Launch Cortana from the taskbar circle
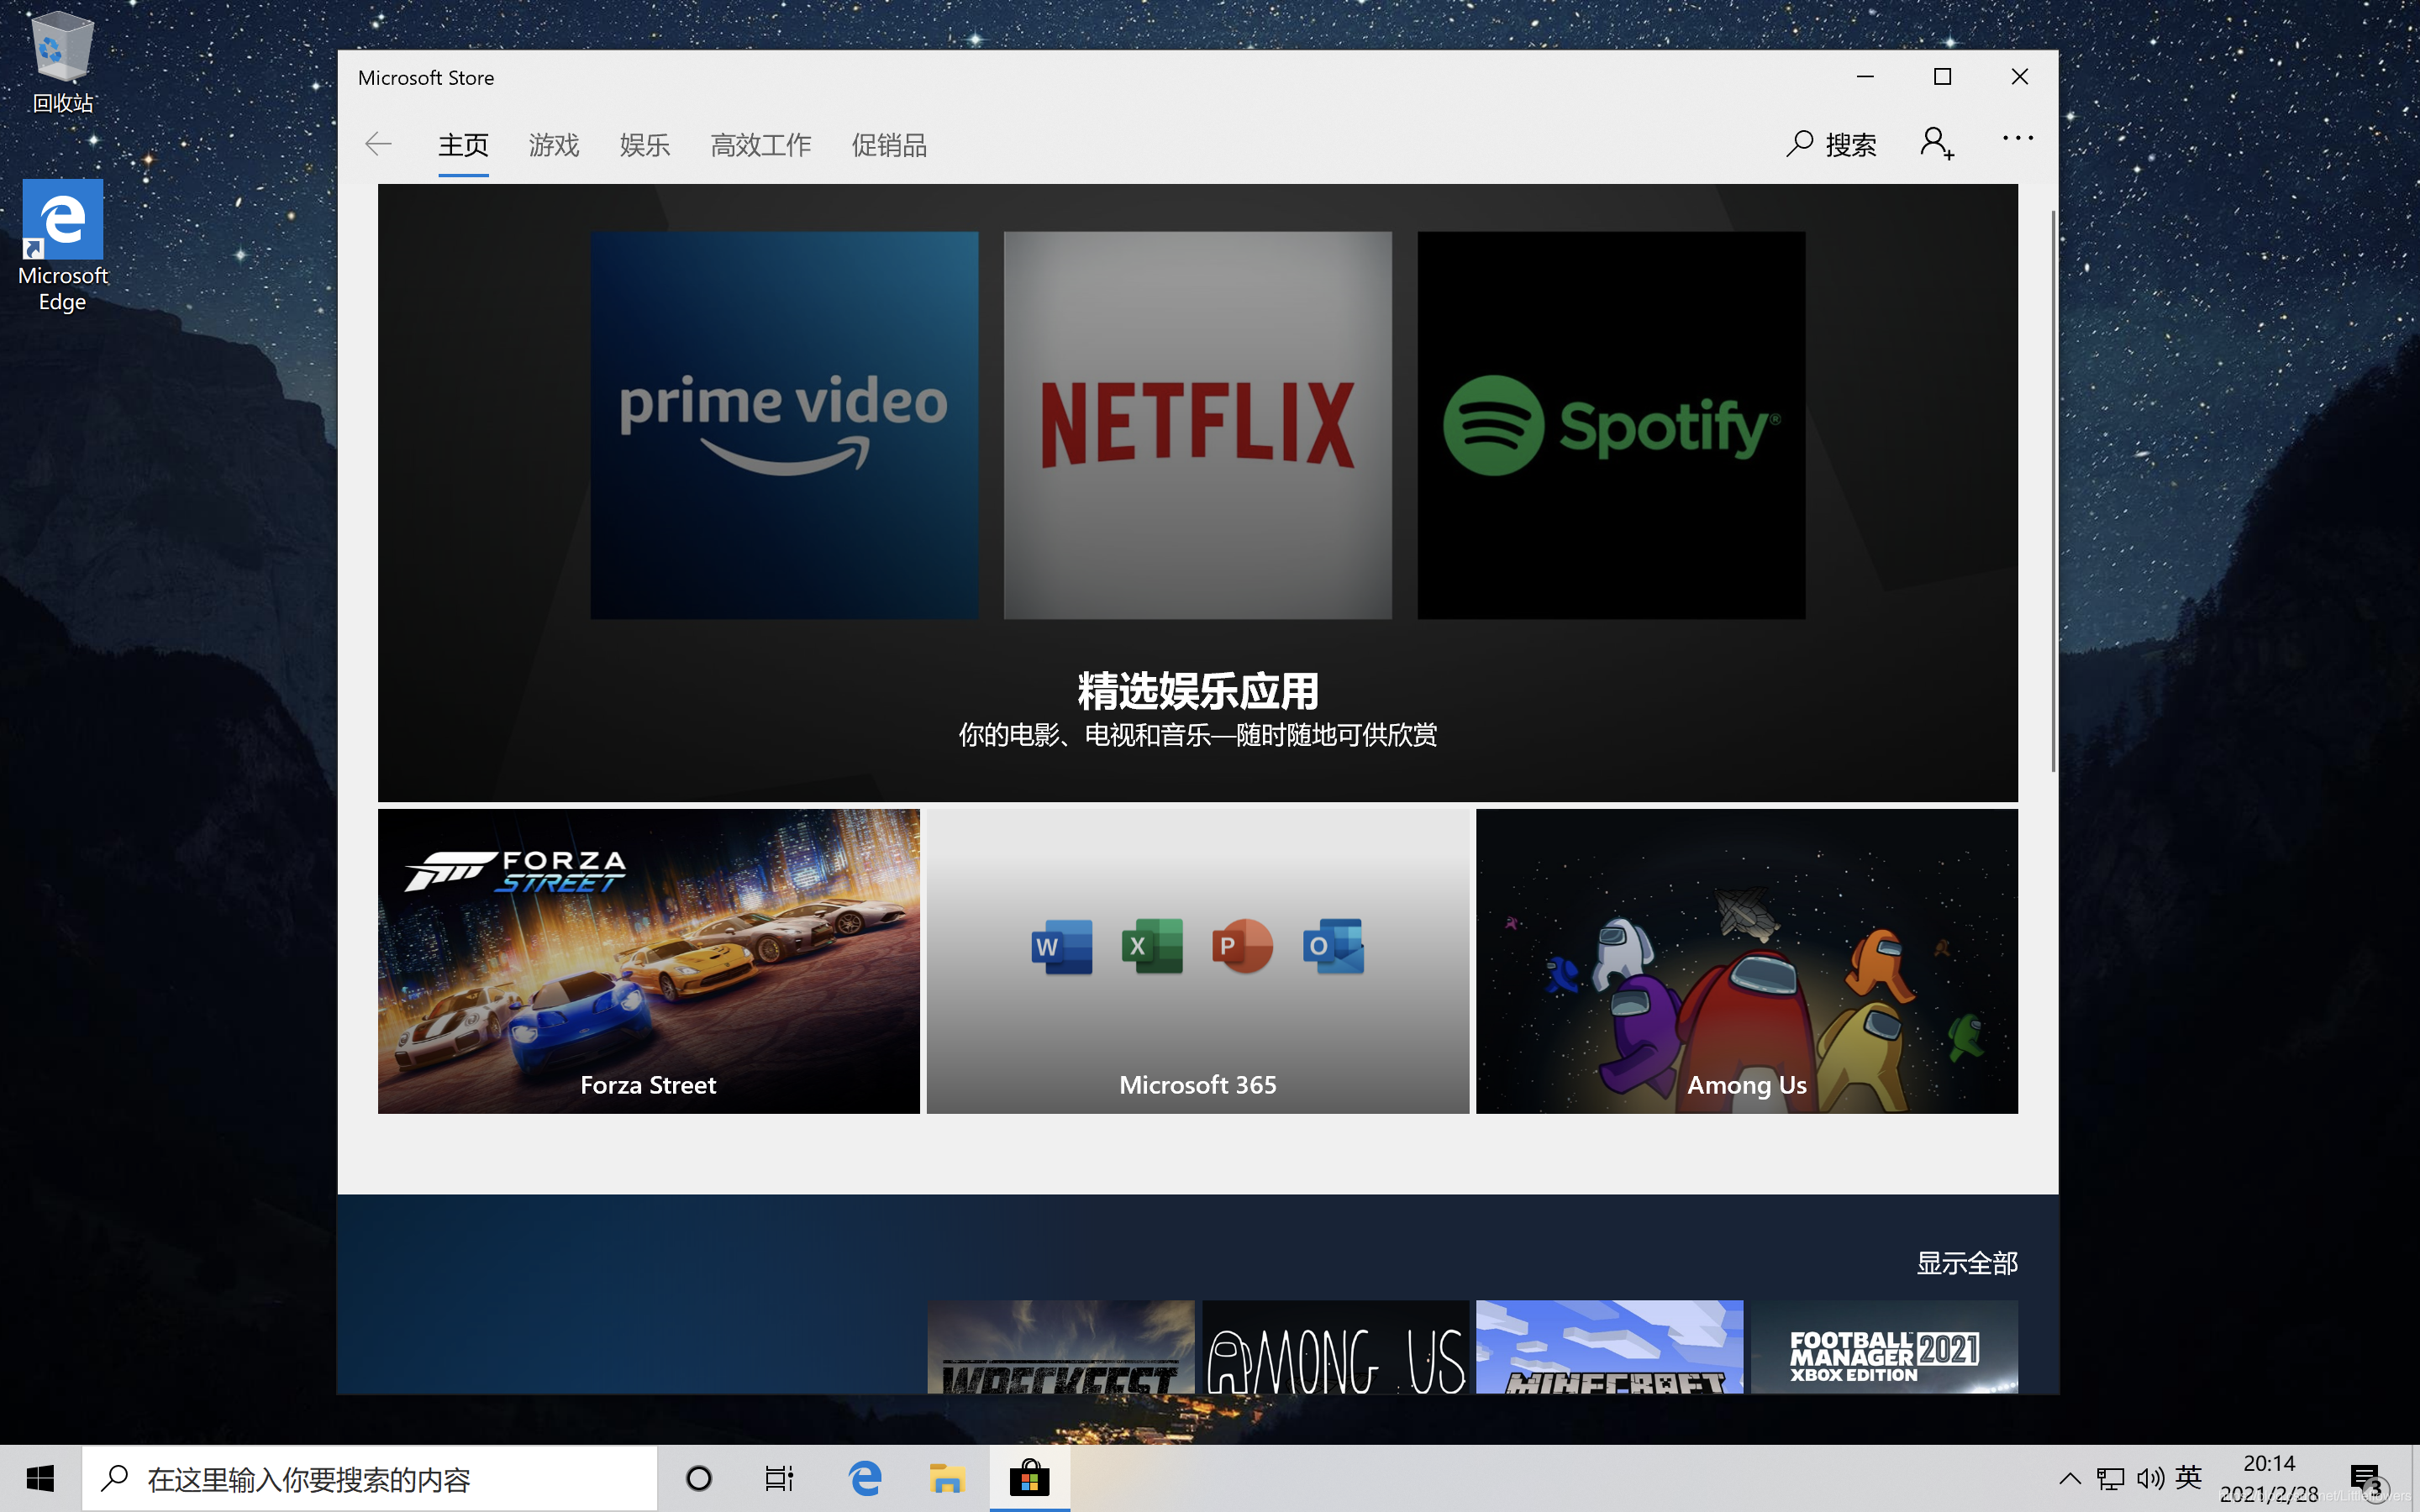The image size is (2420, 1512). point(699,1478)
